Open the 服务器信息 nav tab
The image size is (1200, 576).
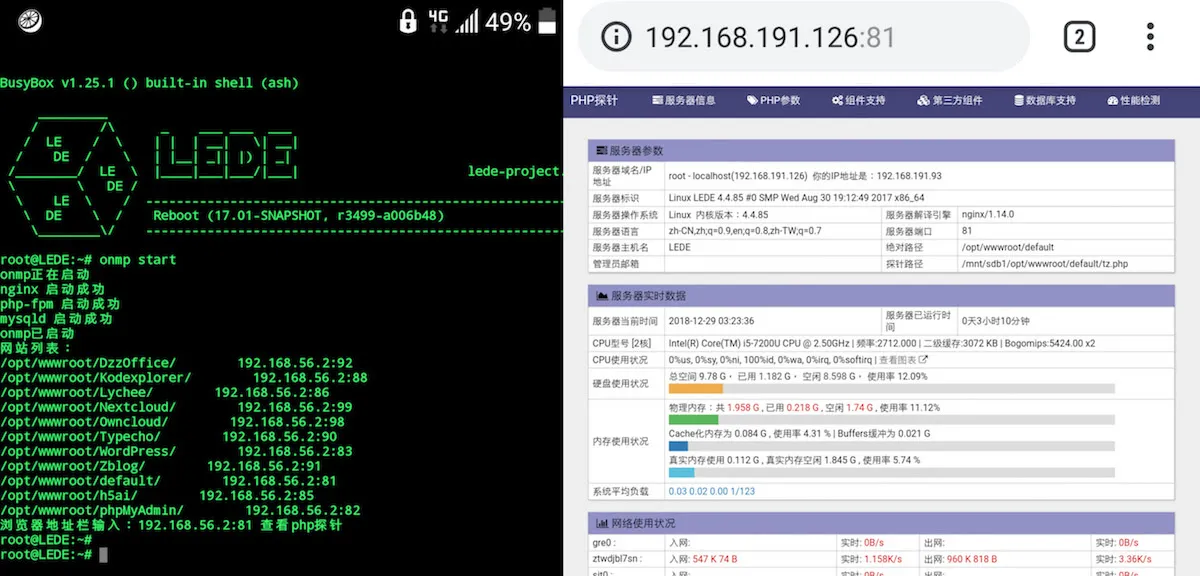click(684, 101)
